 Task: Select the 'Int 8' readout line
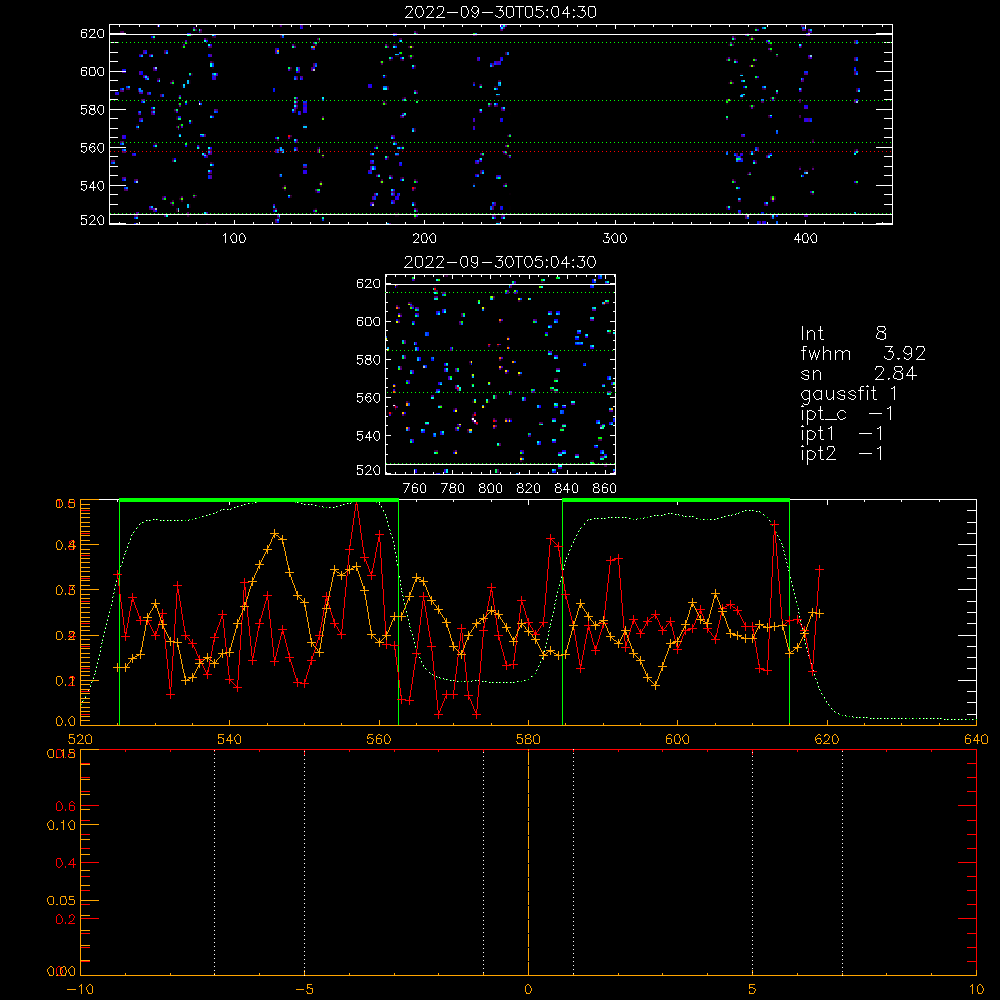(x=843, y=334)
